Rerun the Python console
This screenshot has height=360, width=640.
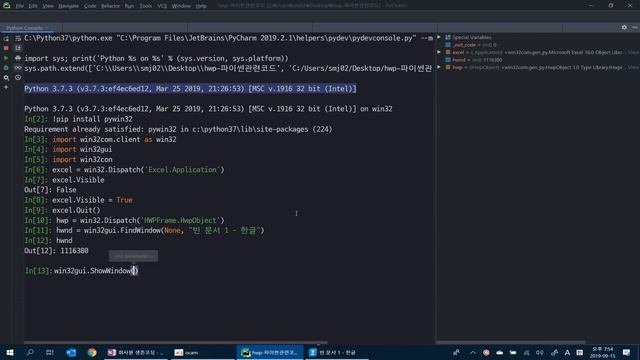[6, 38]
